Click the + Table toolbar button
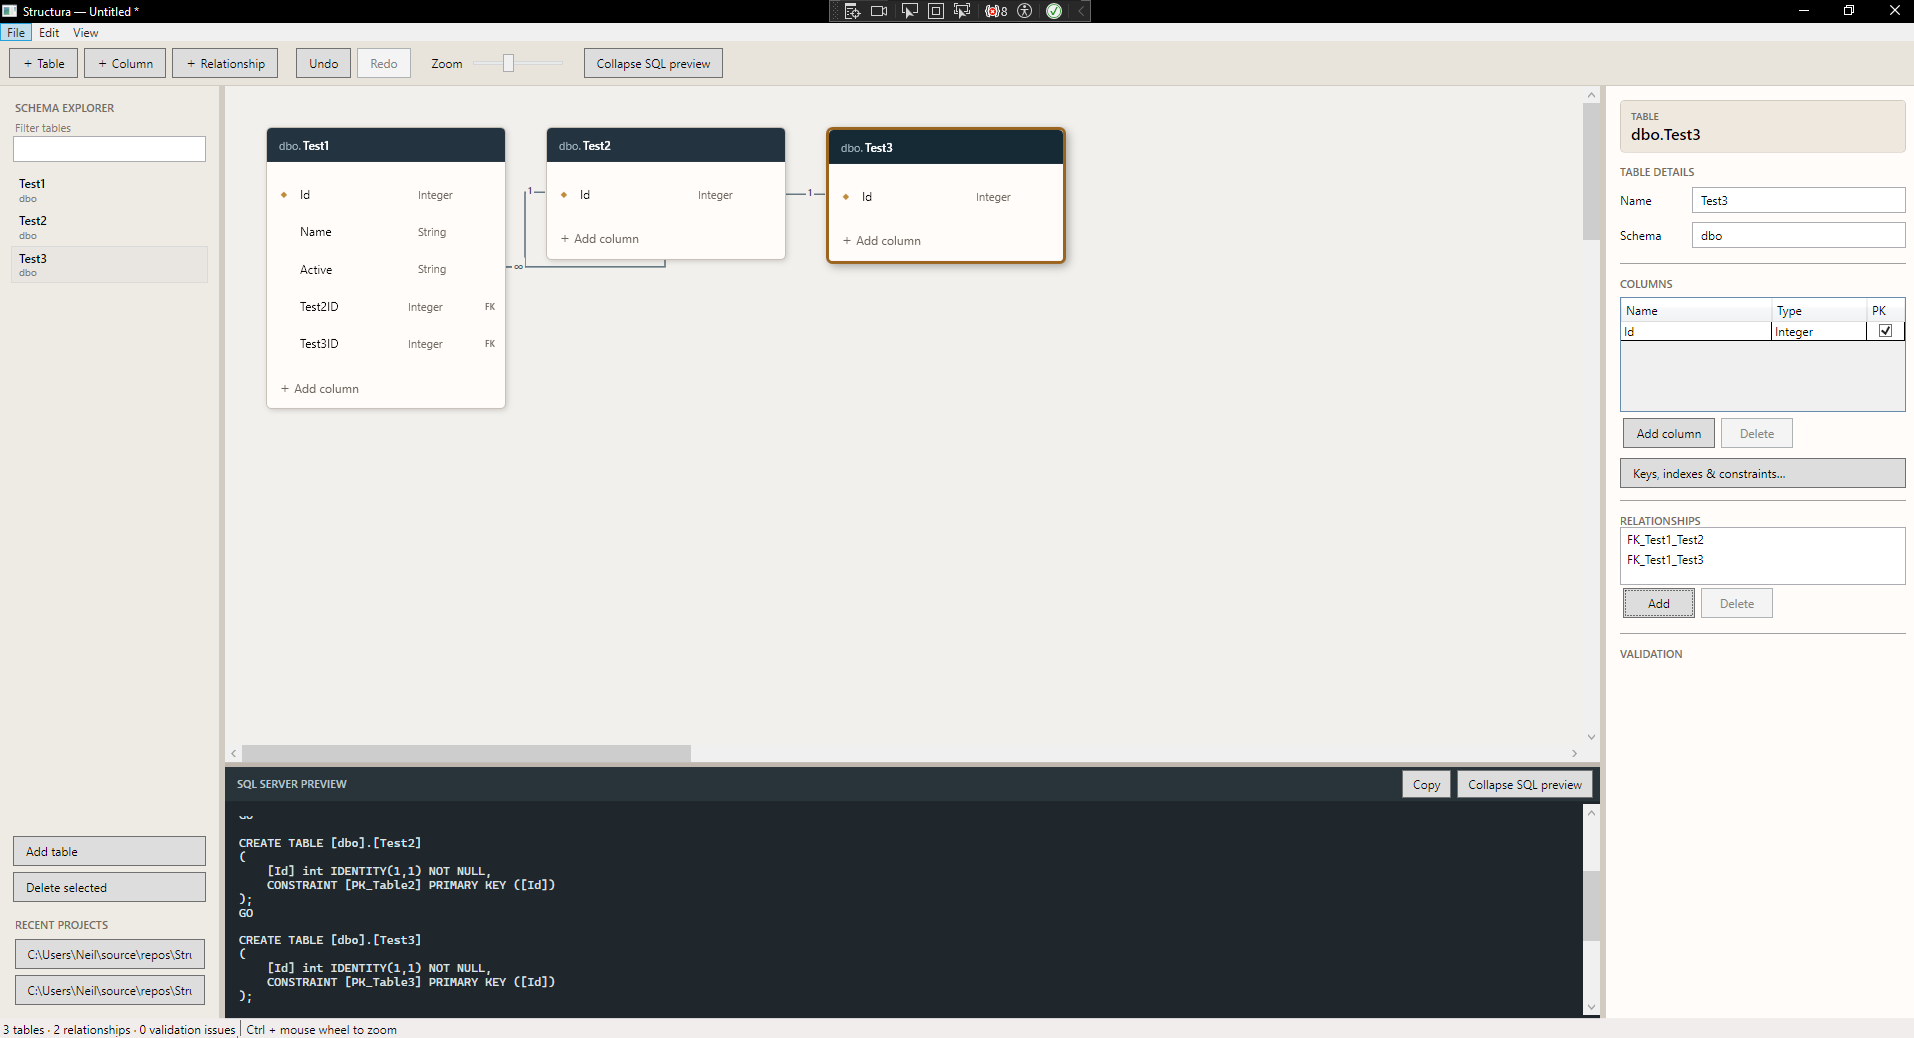1914x1038 pixels. tap(44, 63)
